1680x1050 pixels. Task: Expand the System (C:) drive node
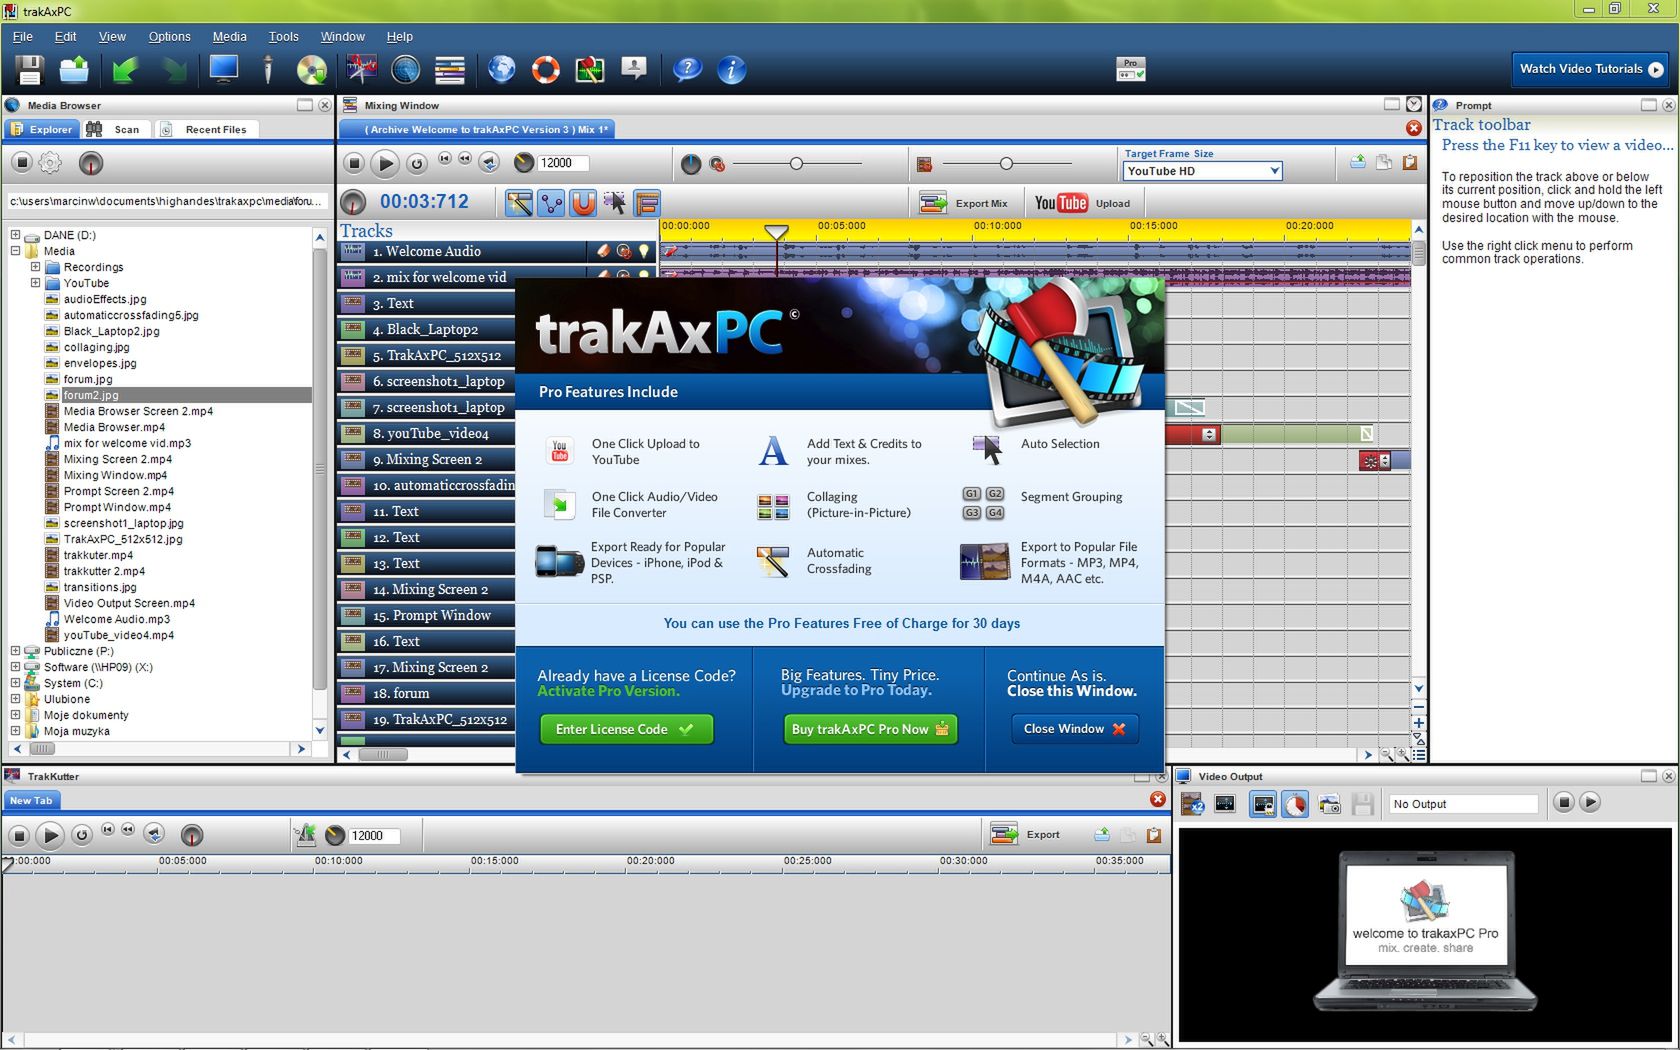coord(15,683)
